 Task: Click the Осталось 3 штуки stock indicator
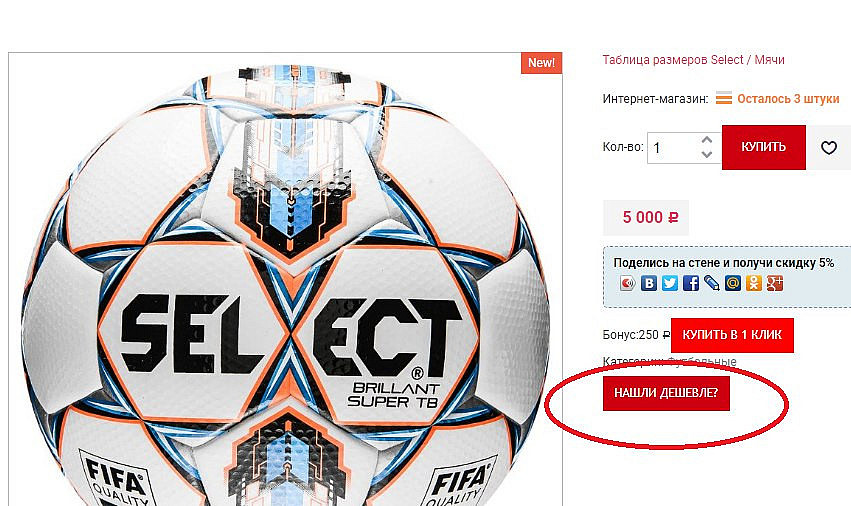(x=788, y=99)
